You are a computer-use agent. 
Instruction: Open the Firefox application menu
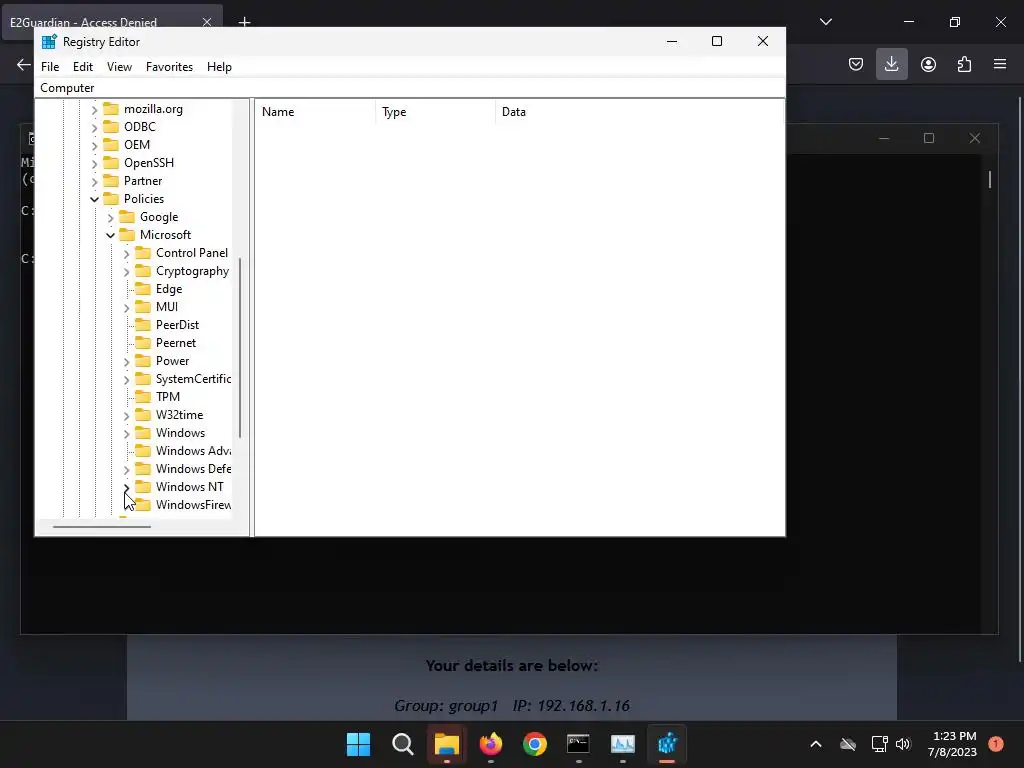point(1000,64)
